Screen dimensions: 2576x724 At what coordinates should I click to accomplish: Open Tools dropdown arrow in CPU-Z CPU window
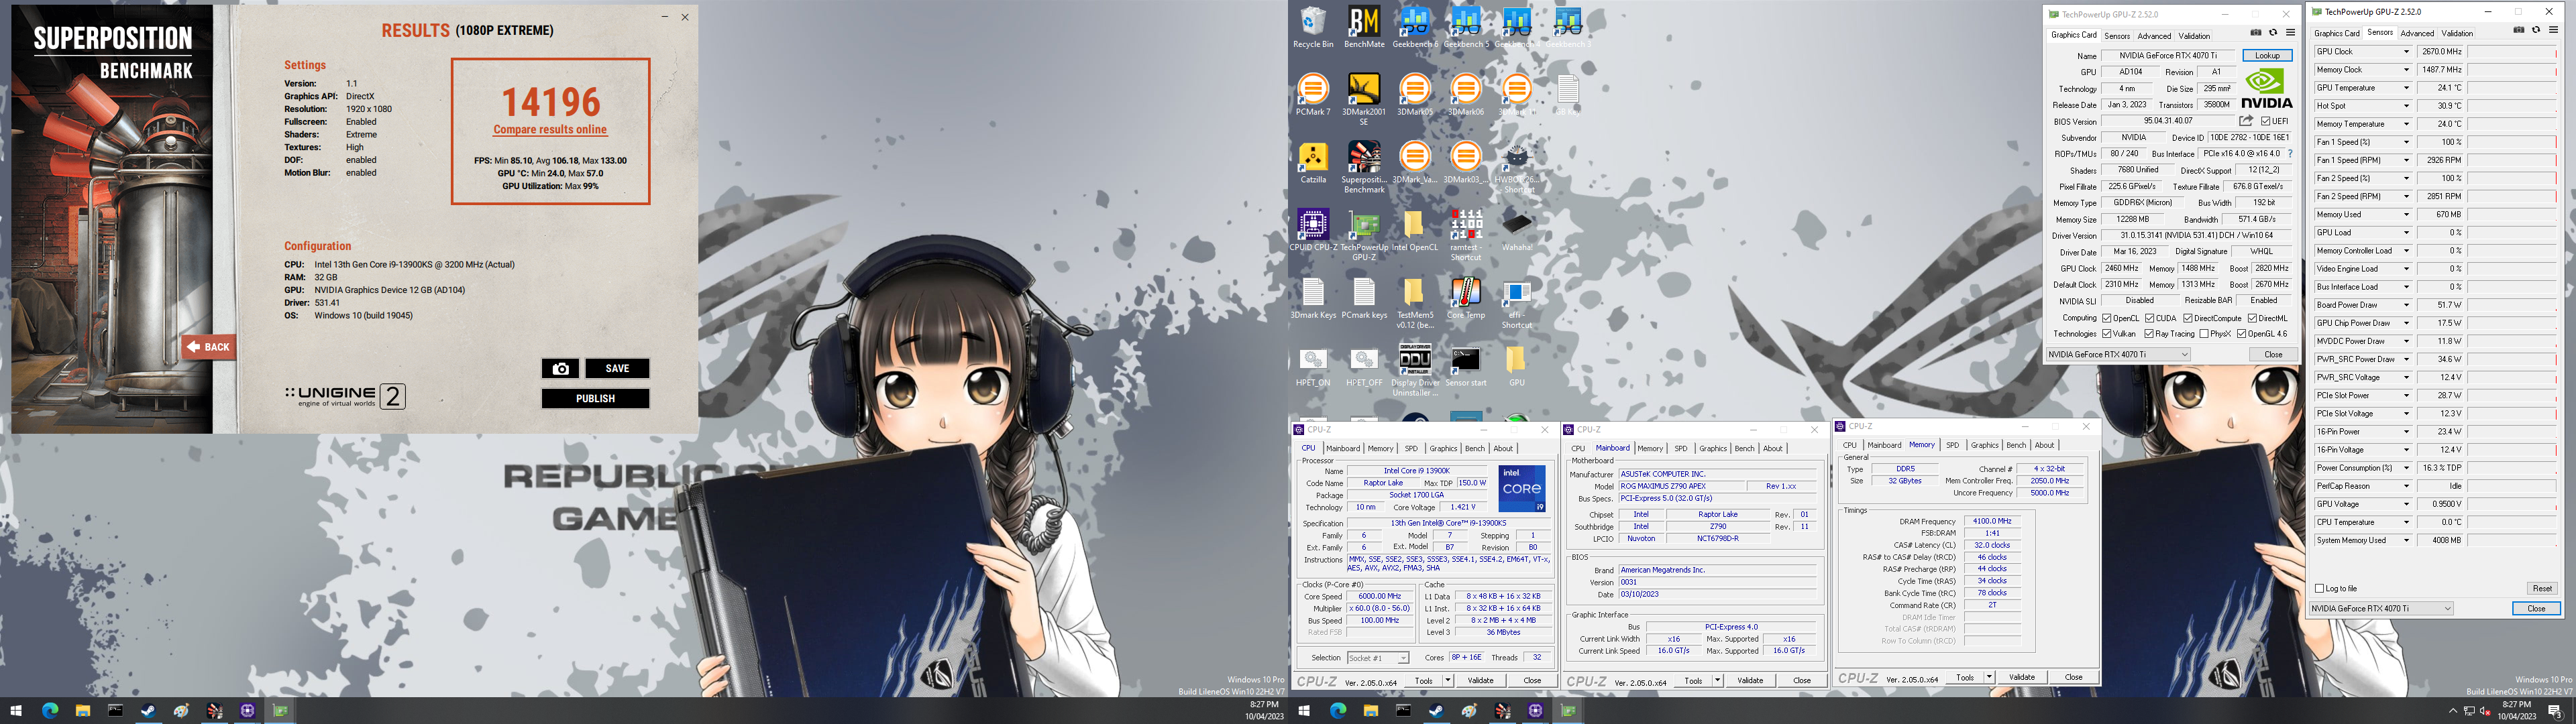coord(1447,680)
